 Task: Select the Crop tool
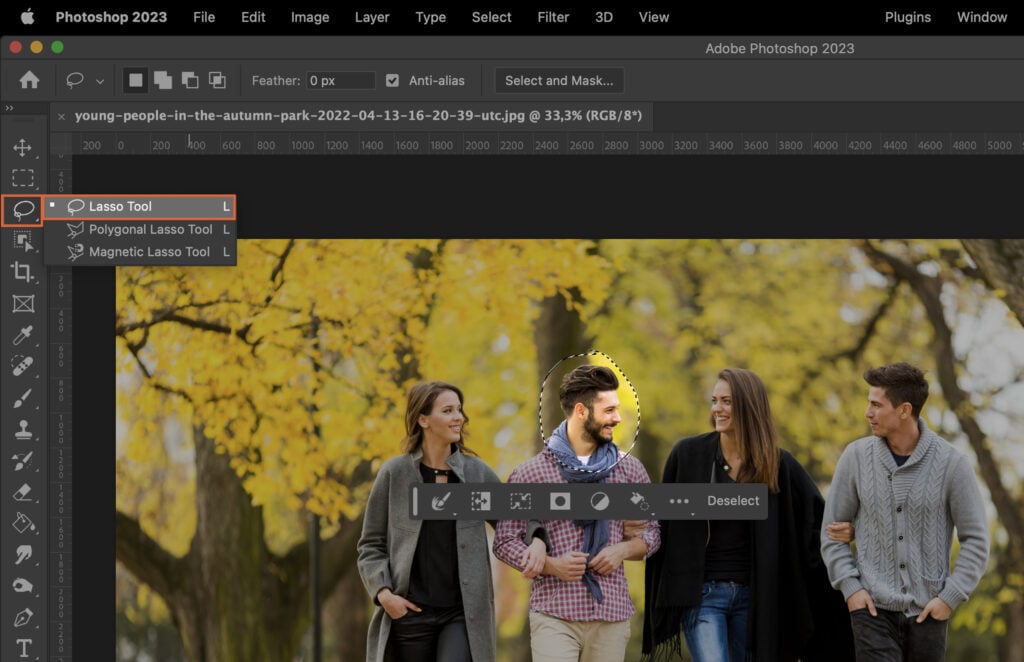coord(24,273)
